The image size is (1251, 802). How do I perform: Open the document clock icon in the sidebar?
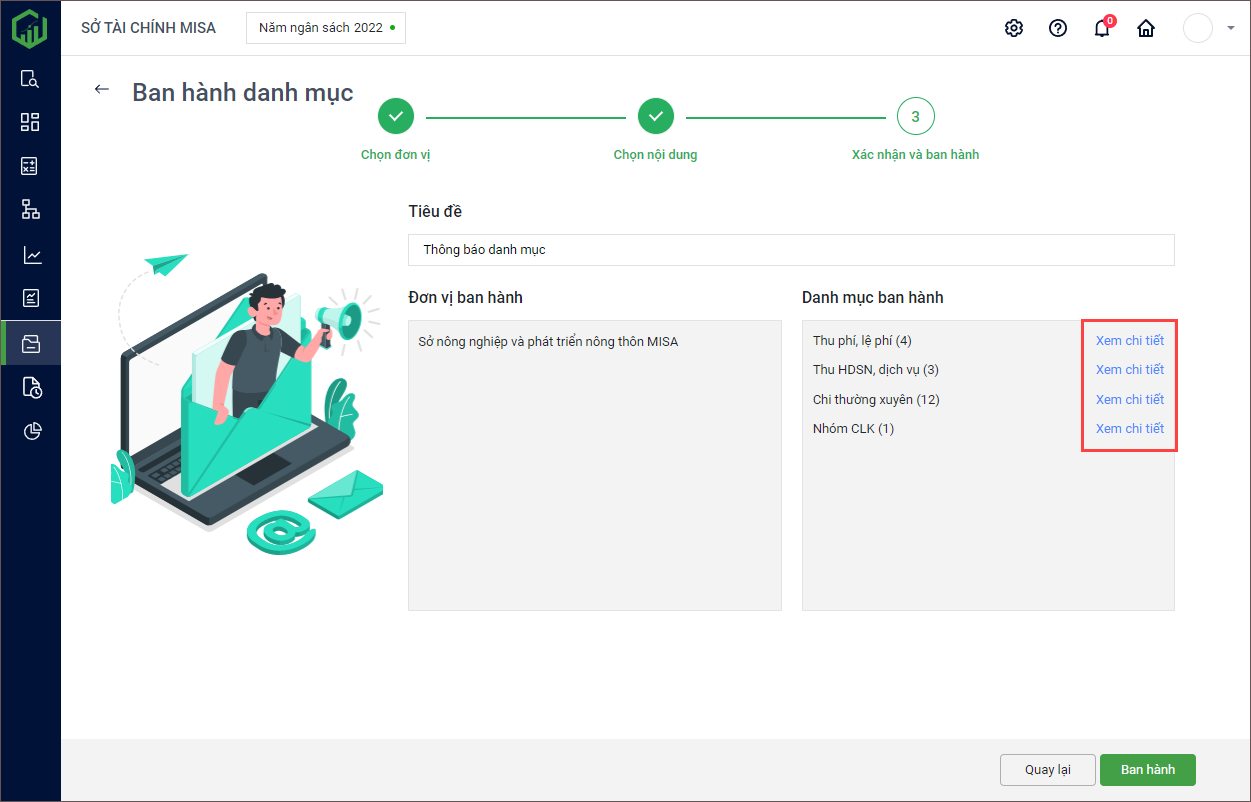point(30,387)
